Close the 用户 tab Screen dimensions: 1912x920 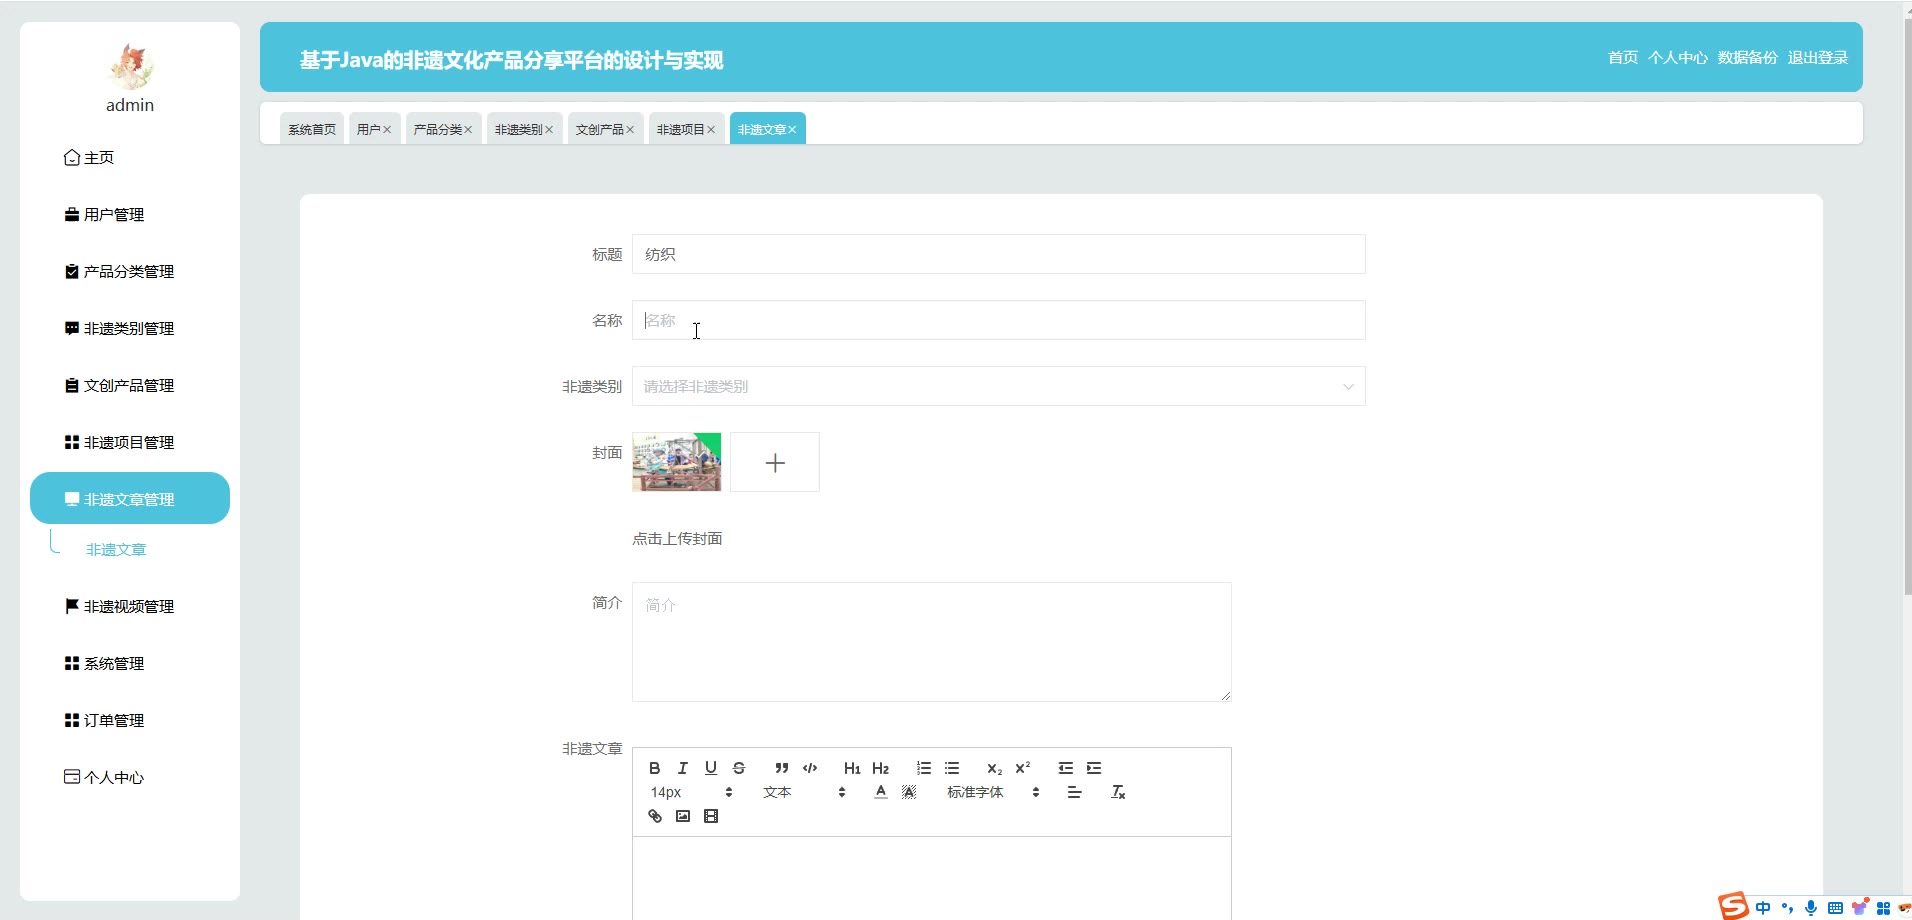tap(387, 130)
